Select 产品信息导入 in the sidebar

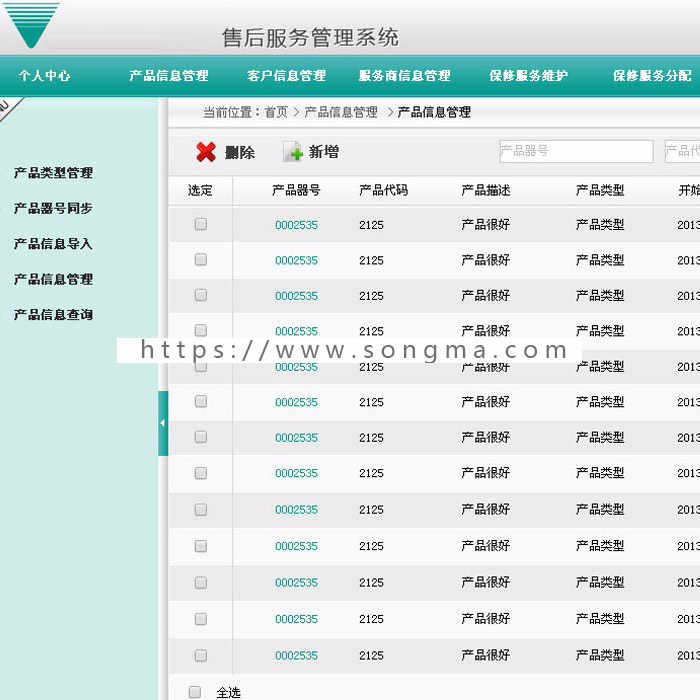tap(53, 244)
